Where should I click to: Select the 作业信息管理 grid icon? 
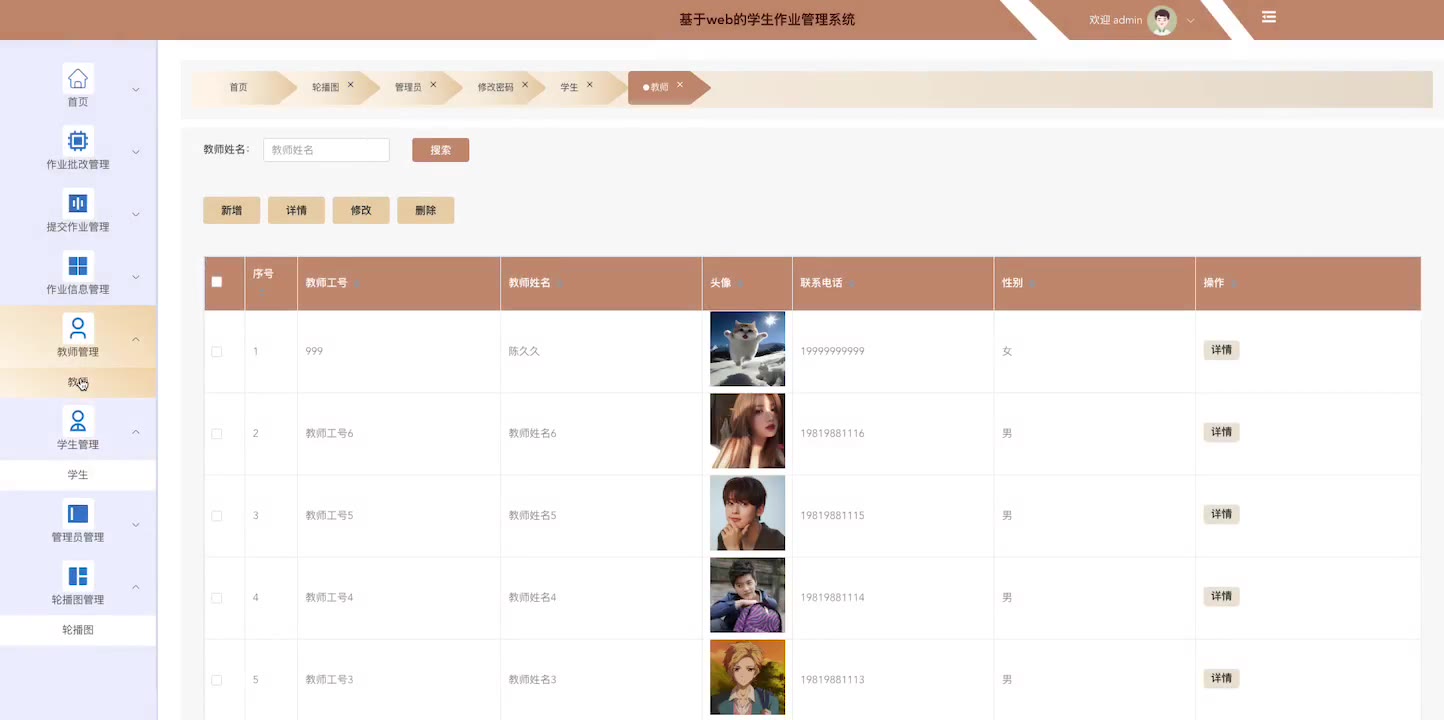coord(78,265)
